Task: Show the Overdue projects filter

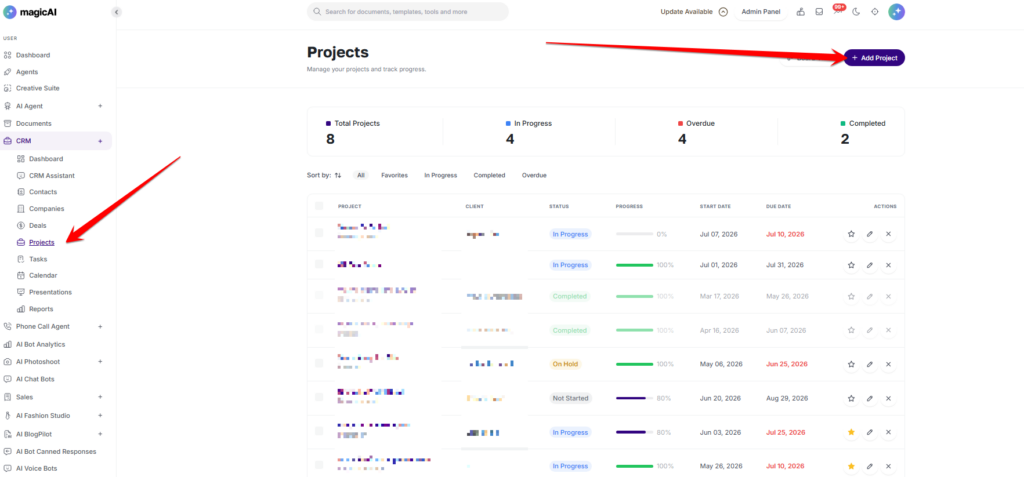Action: pos(534,175)
